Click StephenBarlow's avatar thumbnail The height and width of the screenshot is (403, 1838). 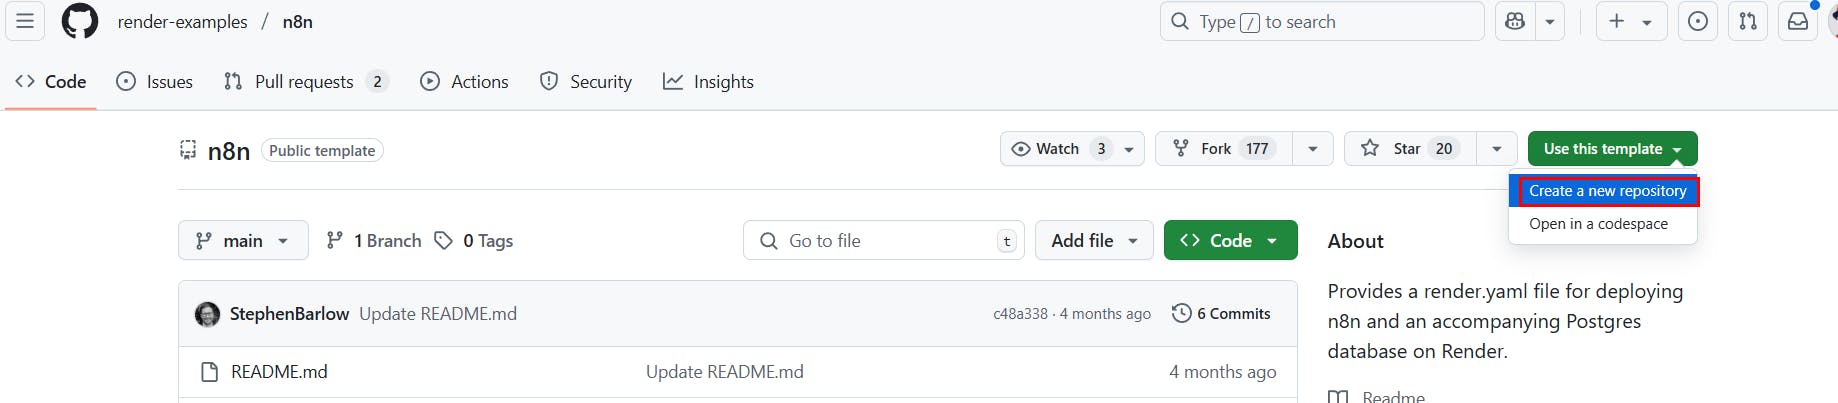point(207,314)
